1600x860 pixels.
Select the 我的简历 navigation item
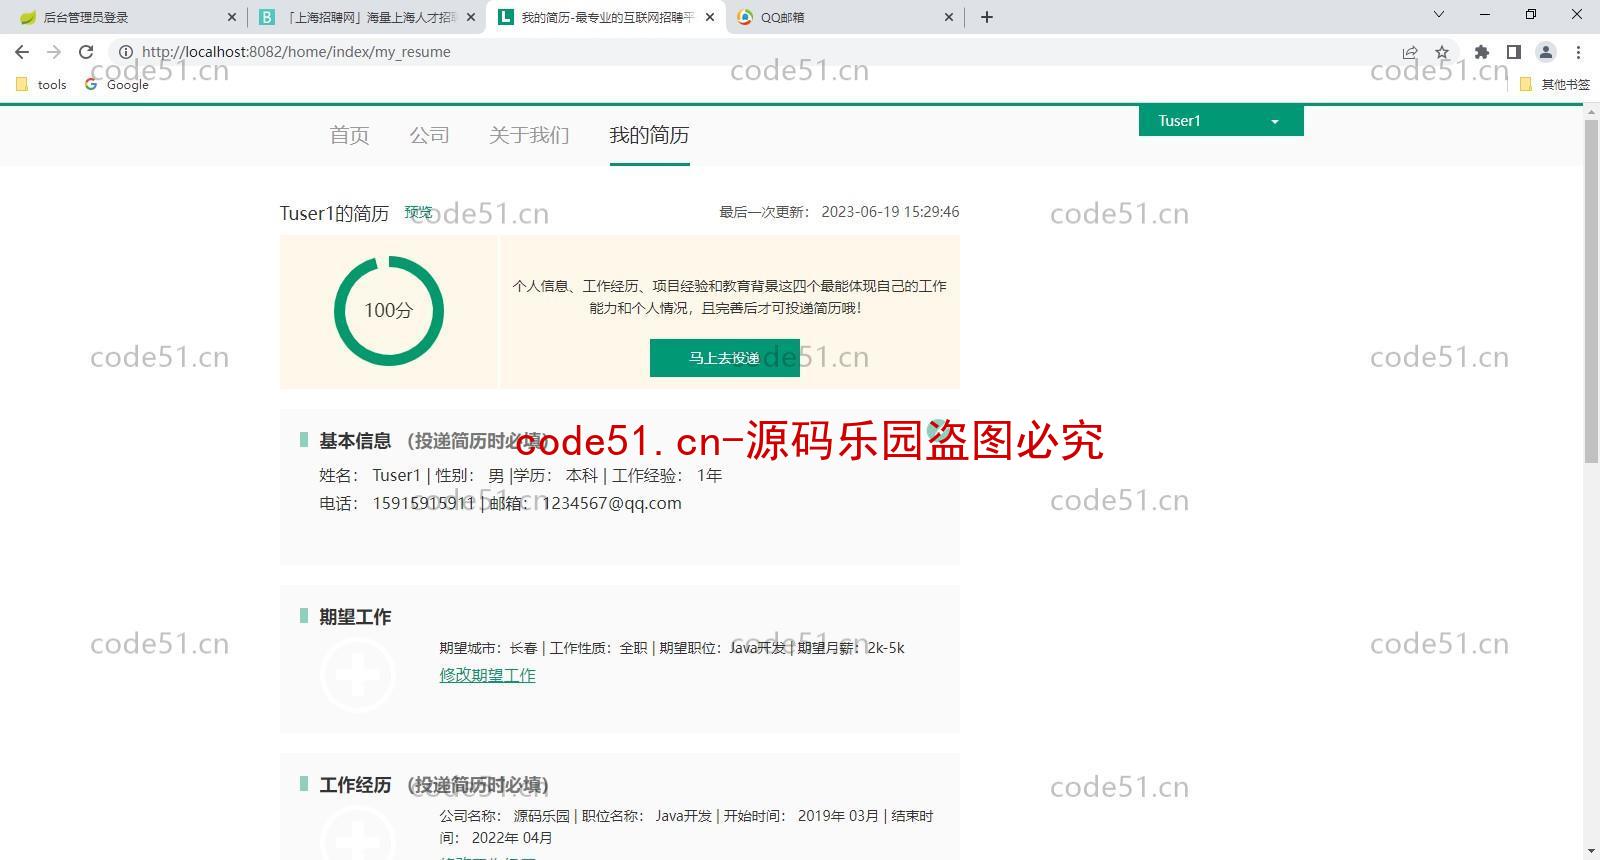pos(649,135)
